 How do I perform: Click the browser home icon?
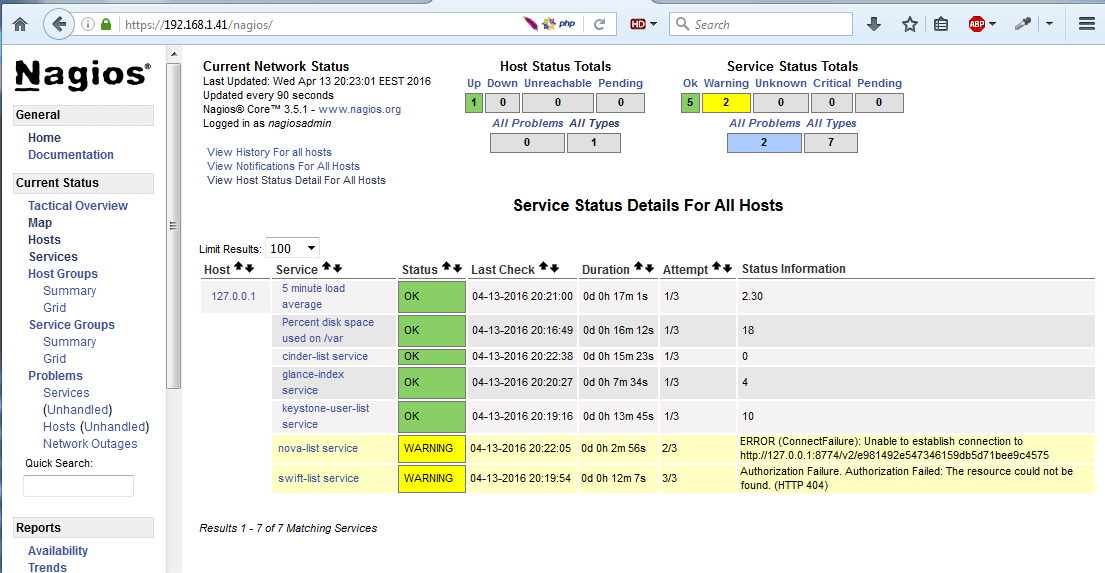(x=20, y=25)
